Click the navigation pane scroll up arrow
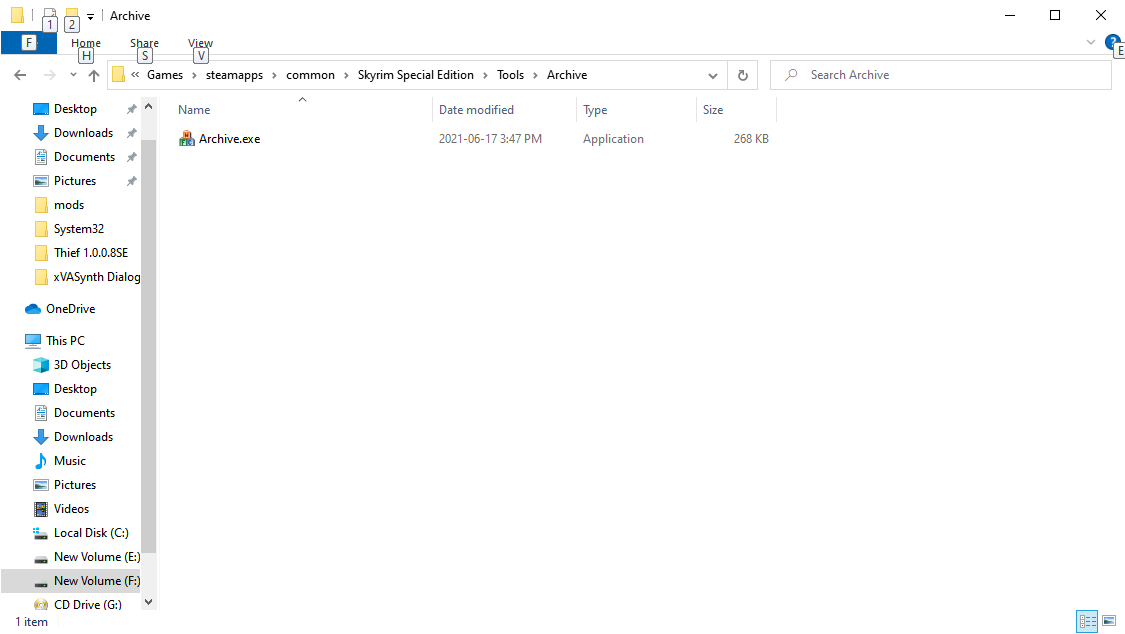Viewport: 1125px width, 634px height. [149, 106]
